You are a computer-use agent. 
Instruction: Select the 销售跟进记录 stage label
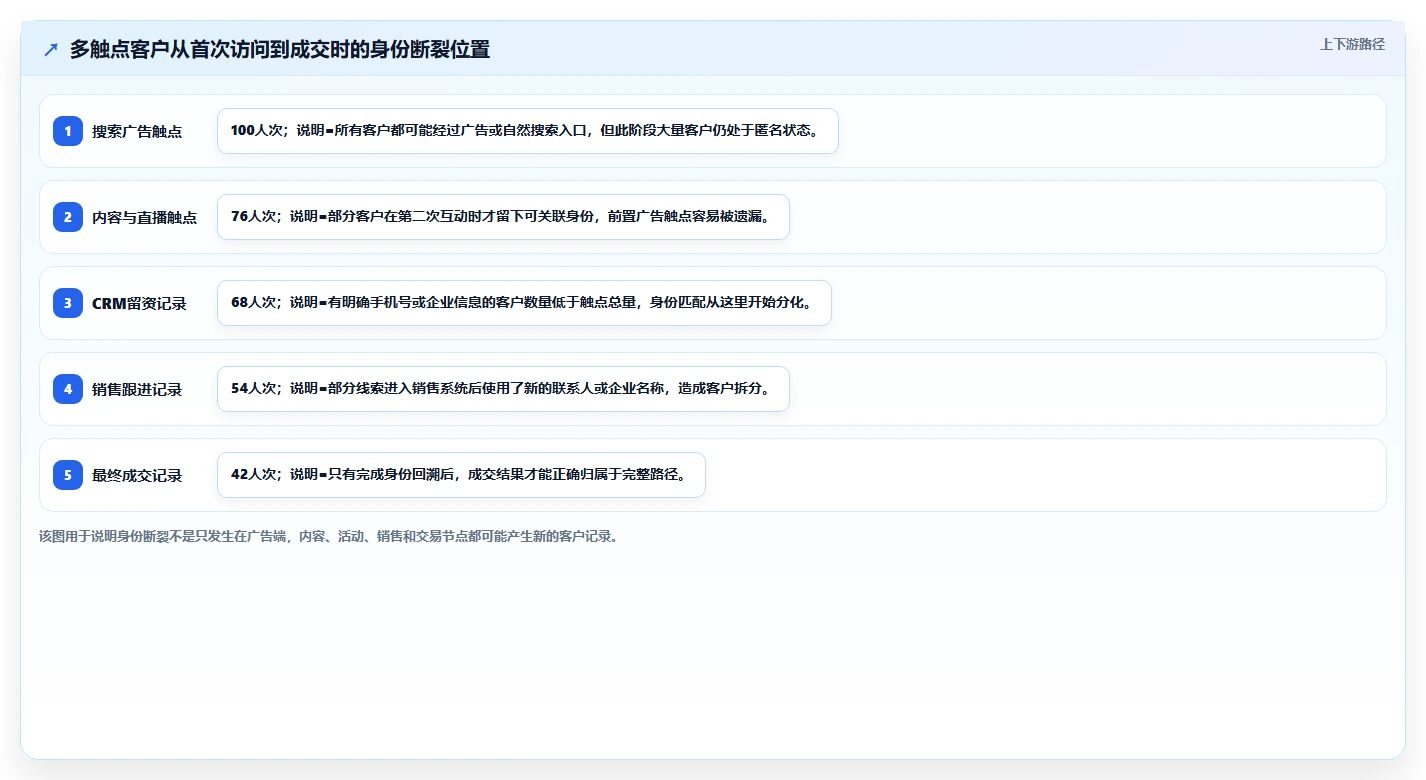click(137, 389)
